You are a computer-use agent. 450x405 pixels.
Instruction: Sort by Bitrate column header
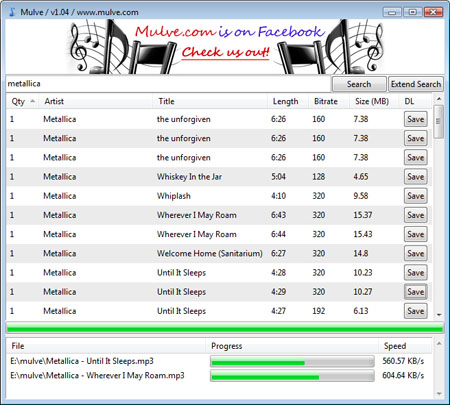[329, 101]
